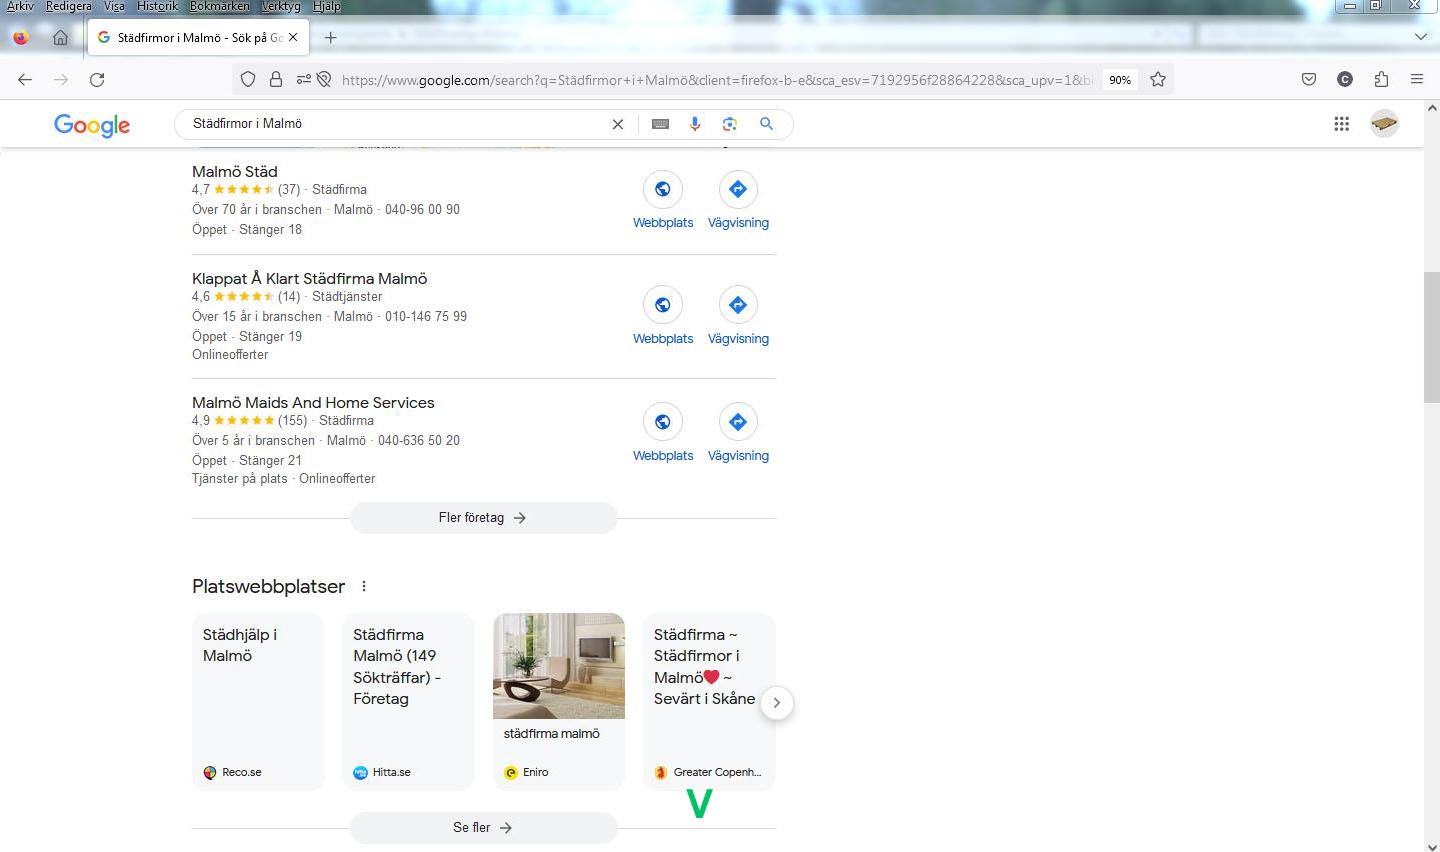
Task: Open a new browser tab
Action: pos(330,38)
